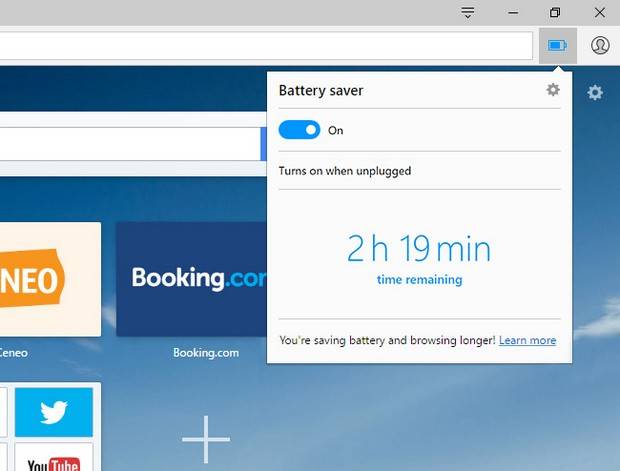Add a new speed dial site with plus
This screenshot has width=620, height=471.
click(206, 439)
